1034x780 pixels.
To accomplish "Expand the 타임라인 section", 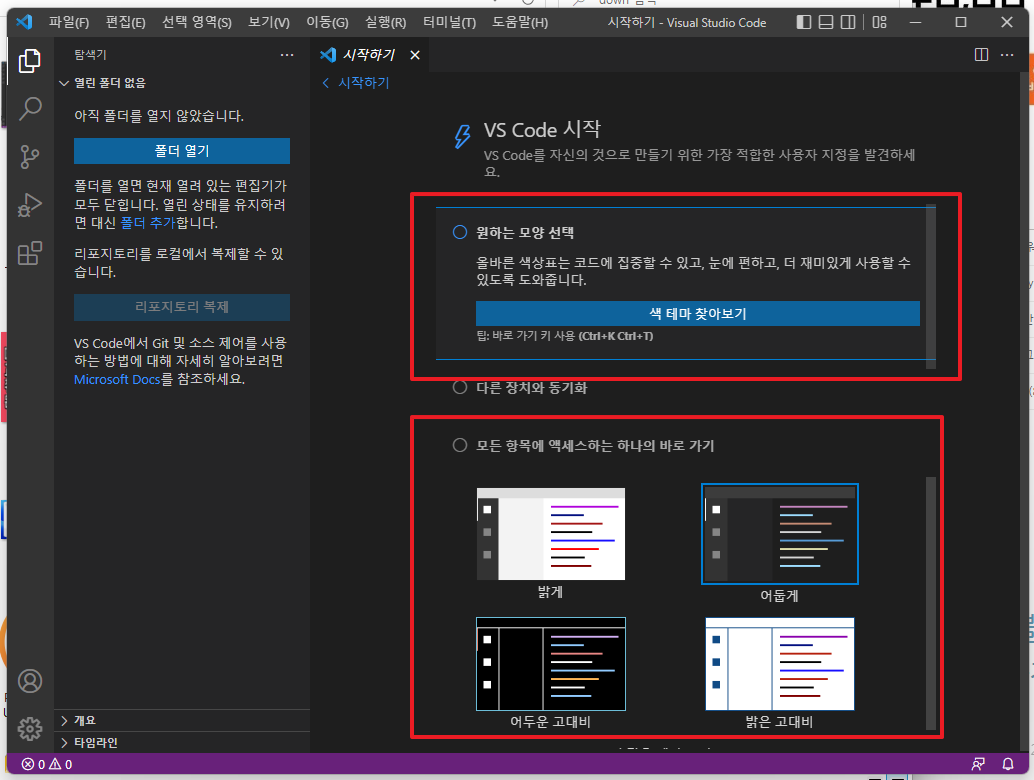I will (181, 742).
